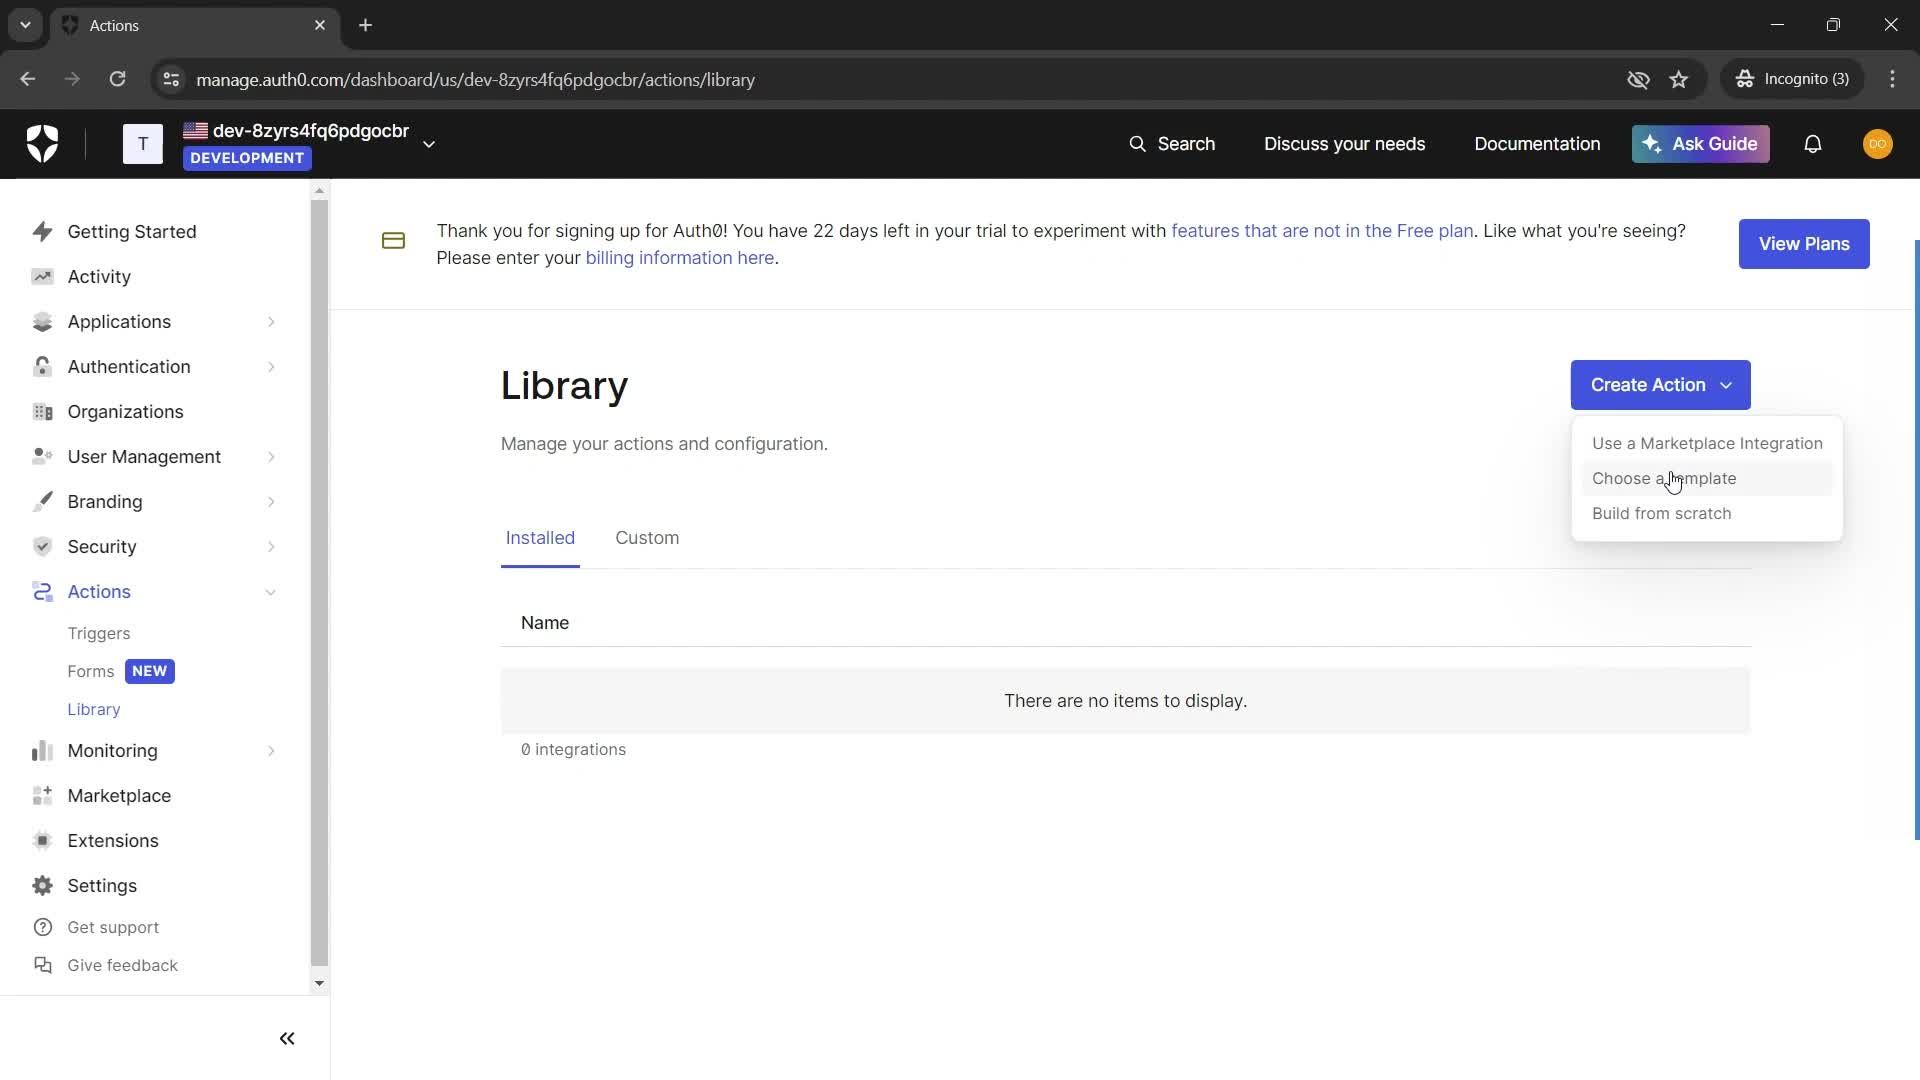Viewport: 1920px width, 1080px height.
Task: Collapse the Actions submenu chevron
Action: [x=271, y=592]
